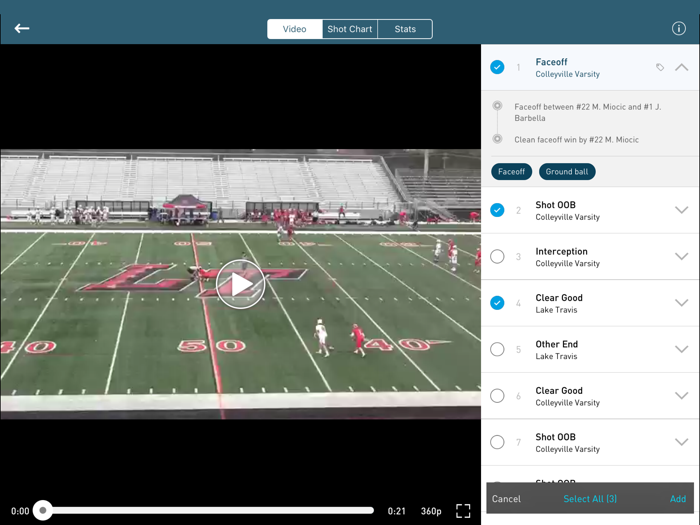Viewport: 700px width, 525px height.
Task: Check clip 7 Shot OOB checkbox
Action: [497, 442]
